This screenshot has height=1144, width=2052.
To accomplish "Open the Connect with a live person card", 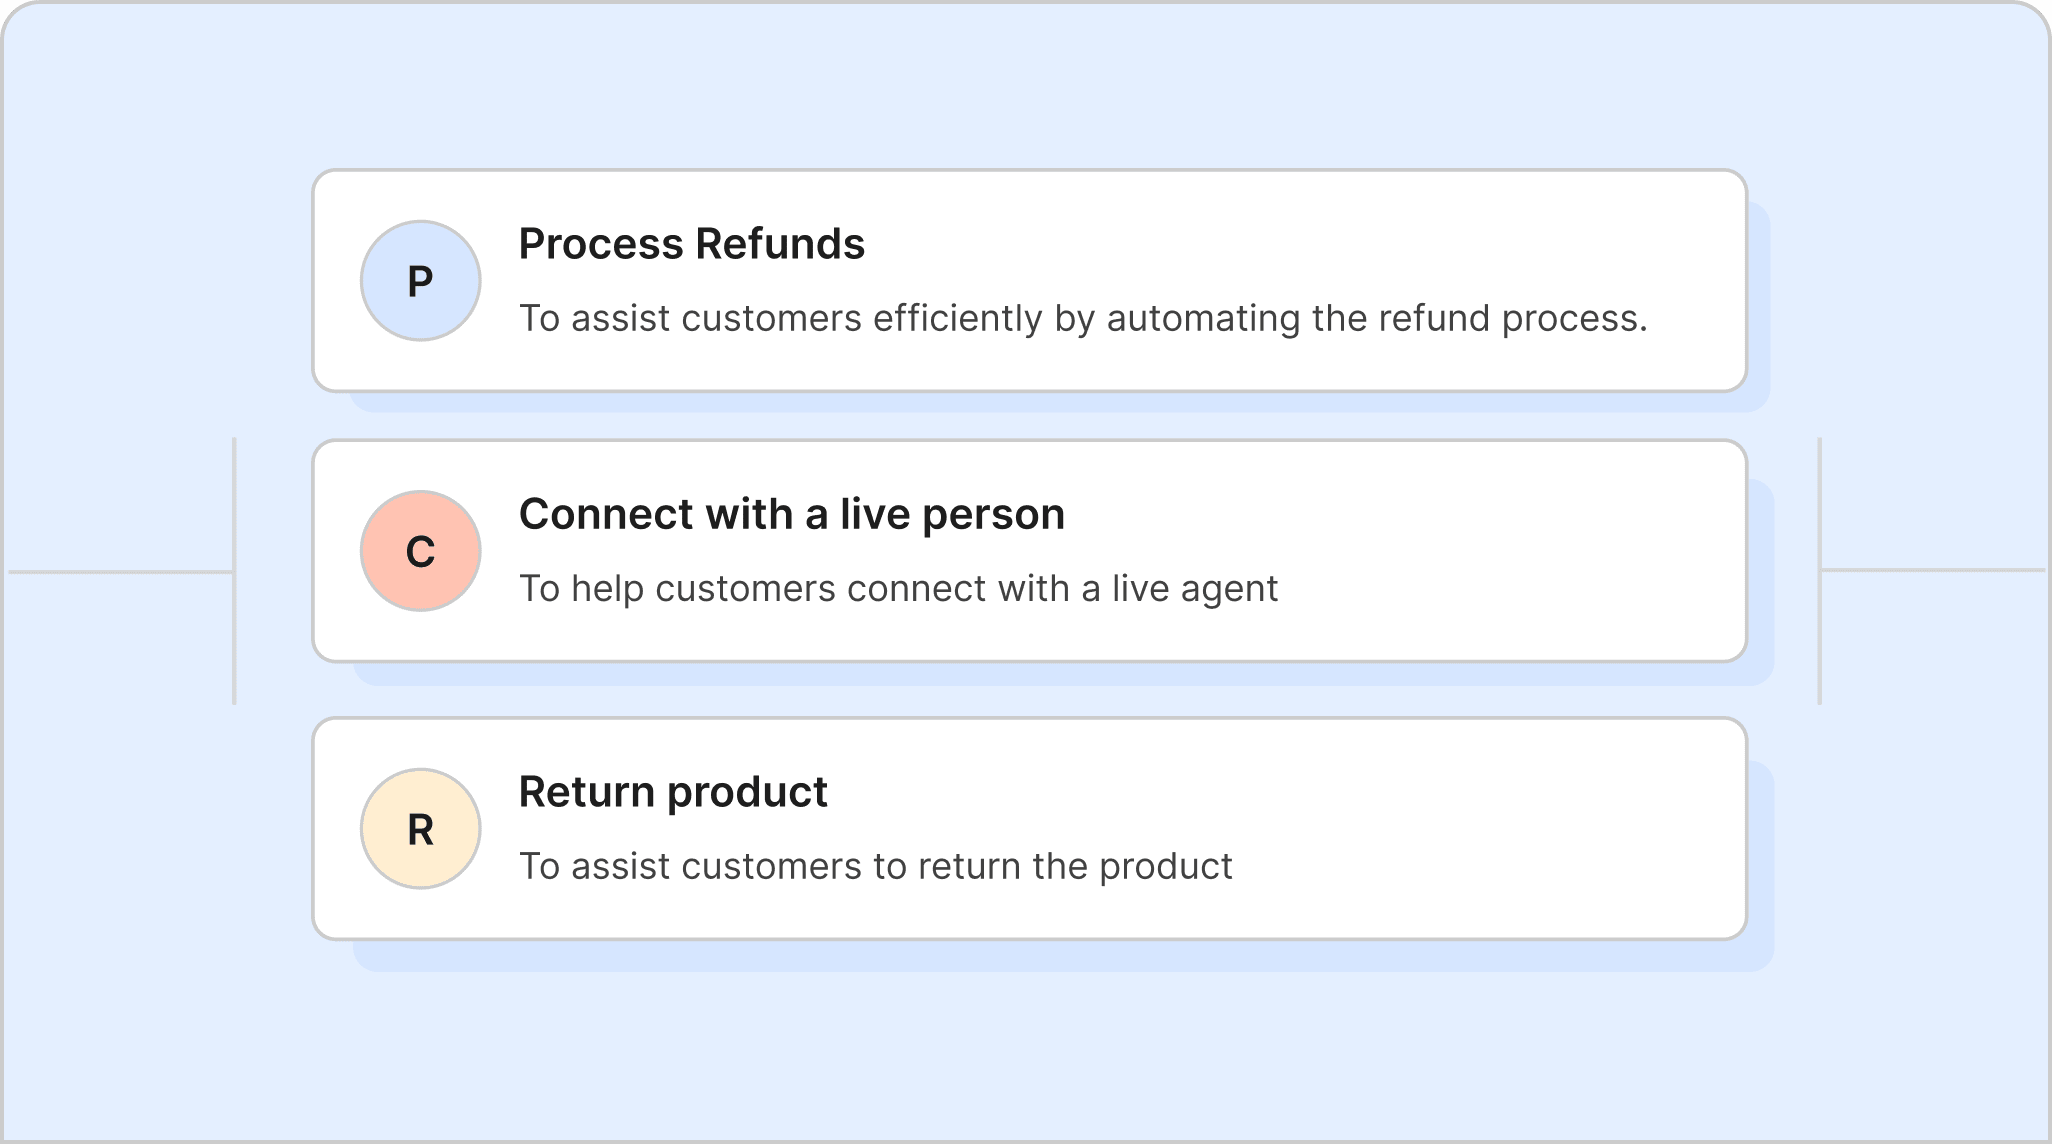I will click(1030, 551).
